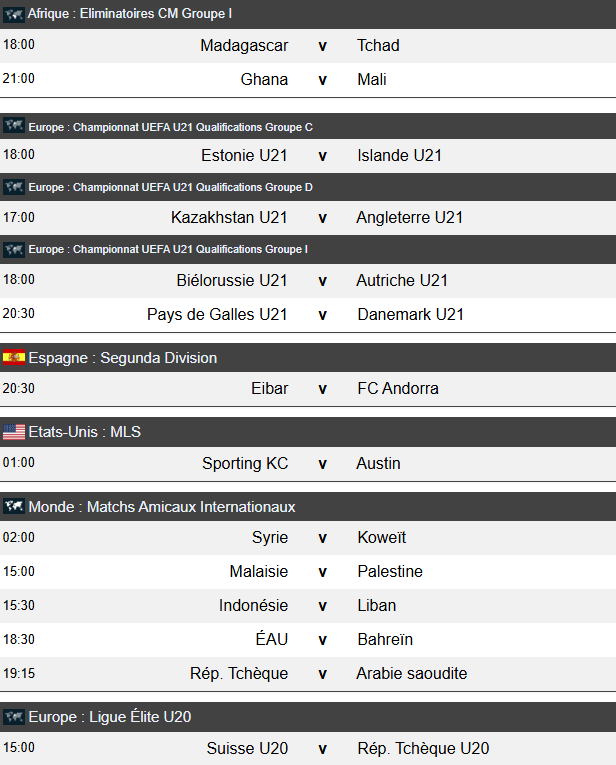
Task: Click Pays de Galles U21 team name
Action: point(217,315)
